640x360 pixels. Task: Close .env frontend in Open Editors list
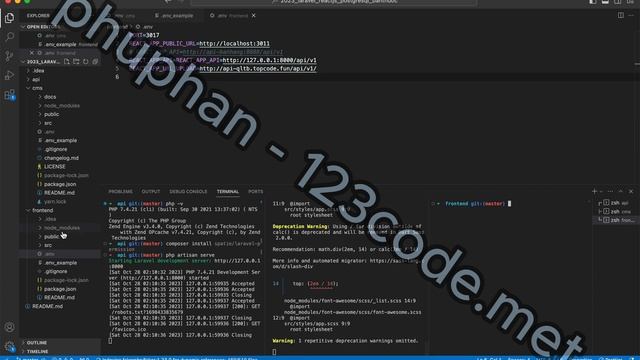[31, 53]
